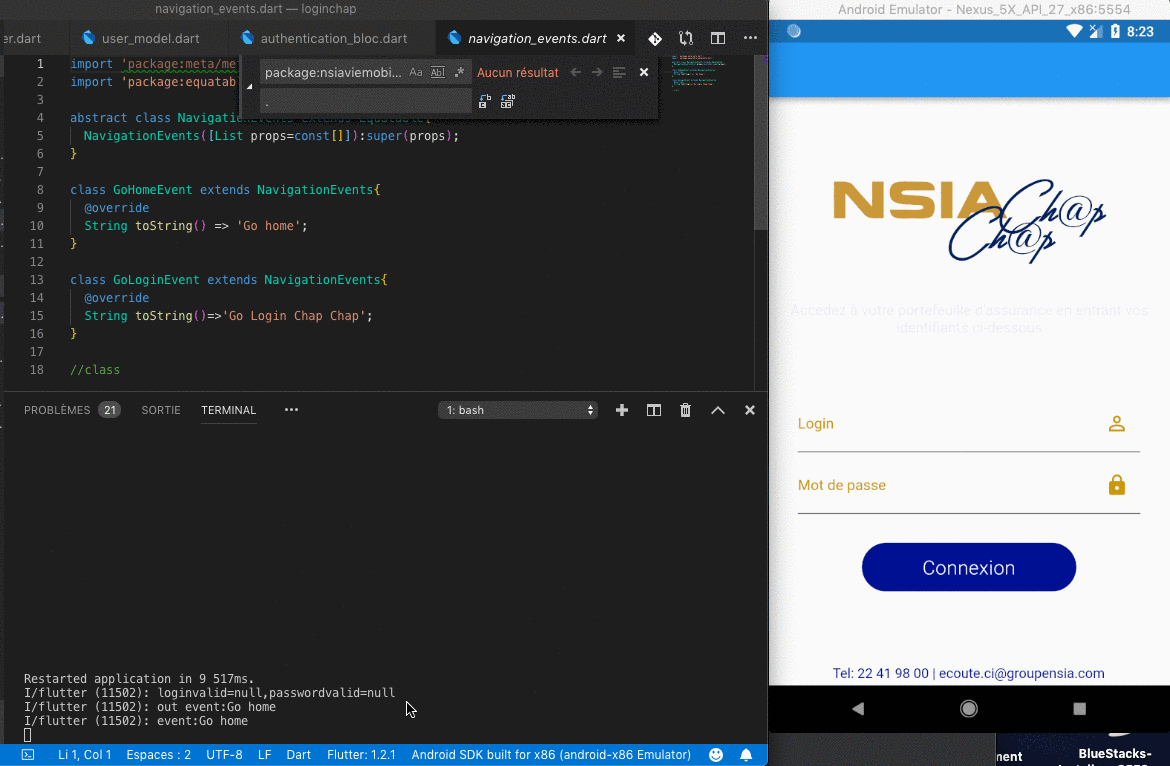The image size is (1170, 766).
Task: Focus the find input with package:nsiaviemobi
Action: coord(333,72)
